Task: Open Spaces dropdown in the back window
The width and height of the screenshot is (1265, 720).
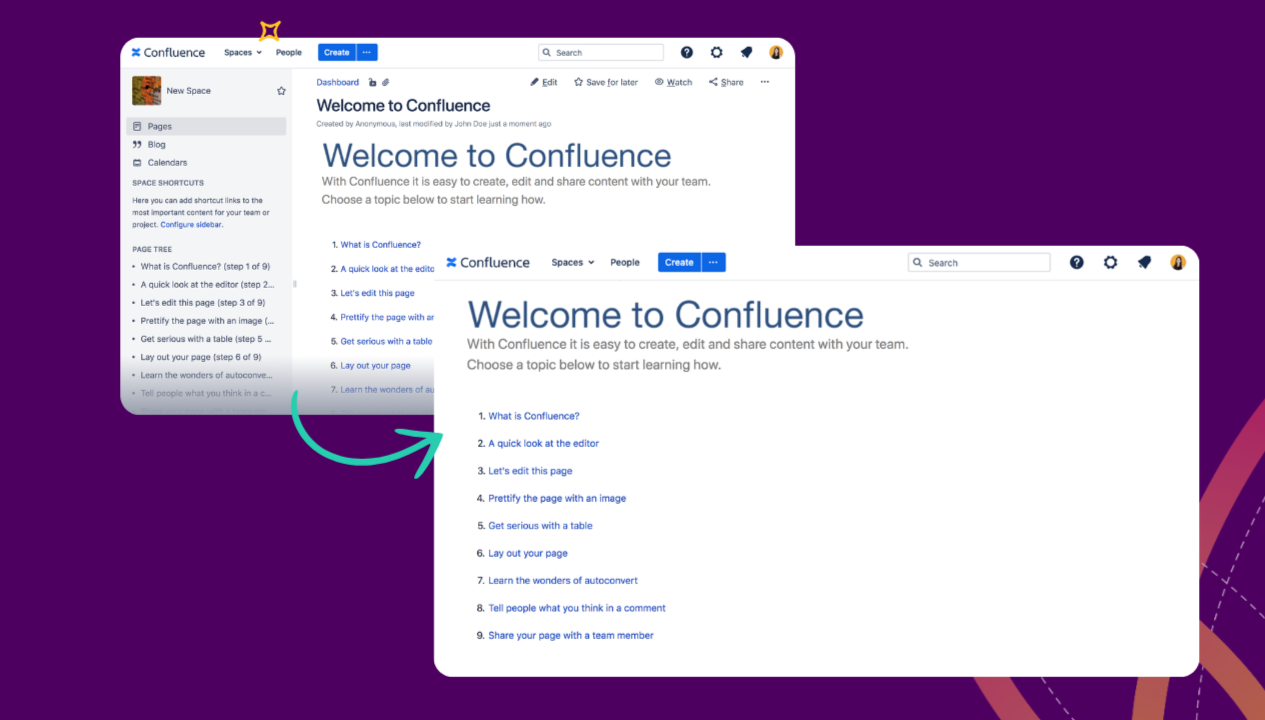Action: 243,52
